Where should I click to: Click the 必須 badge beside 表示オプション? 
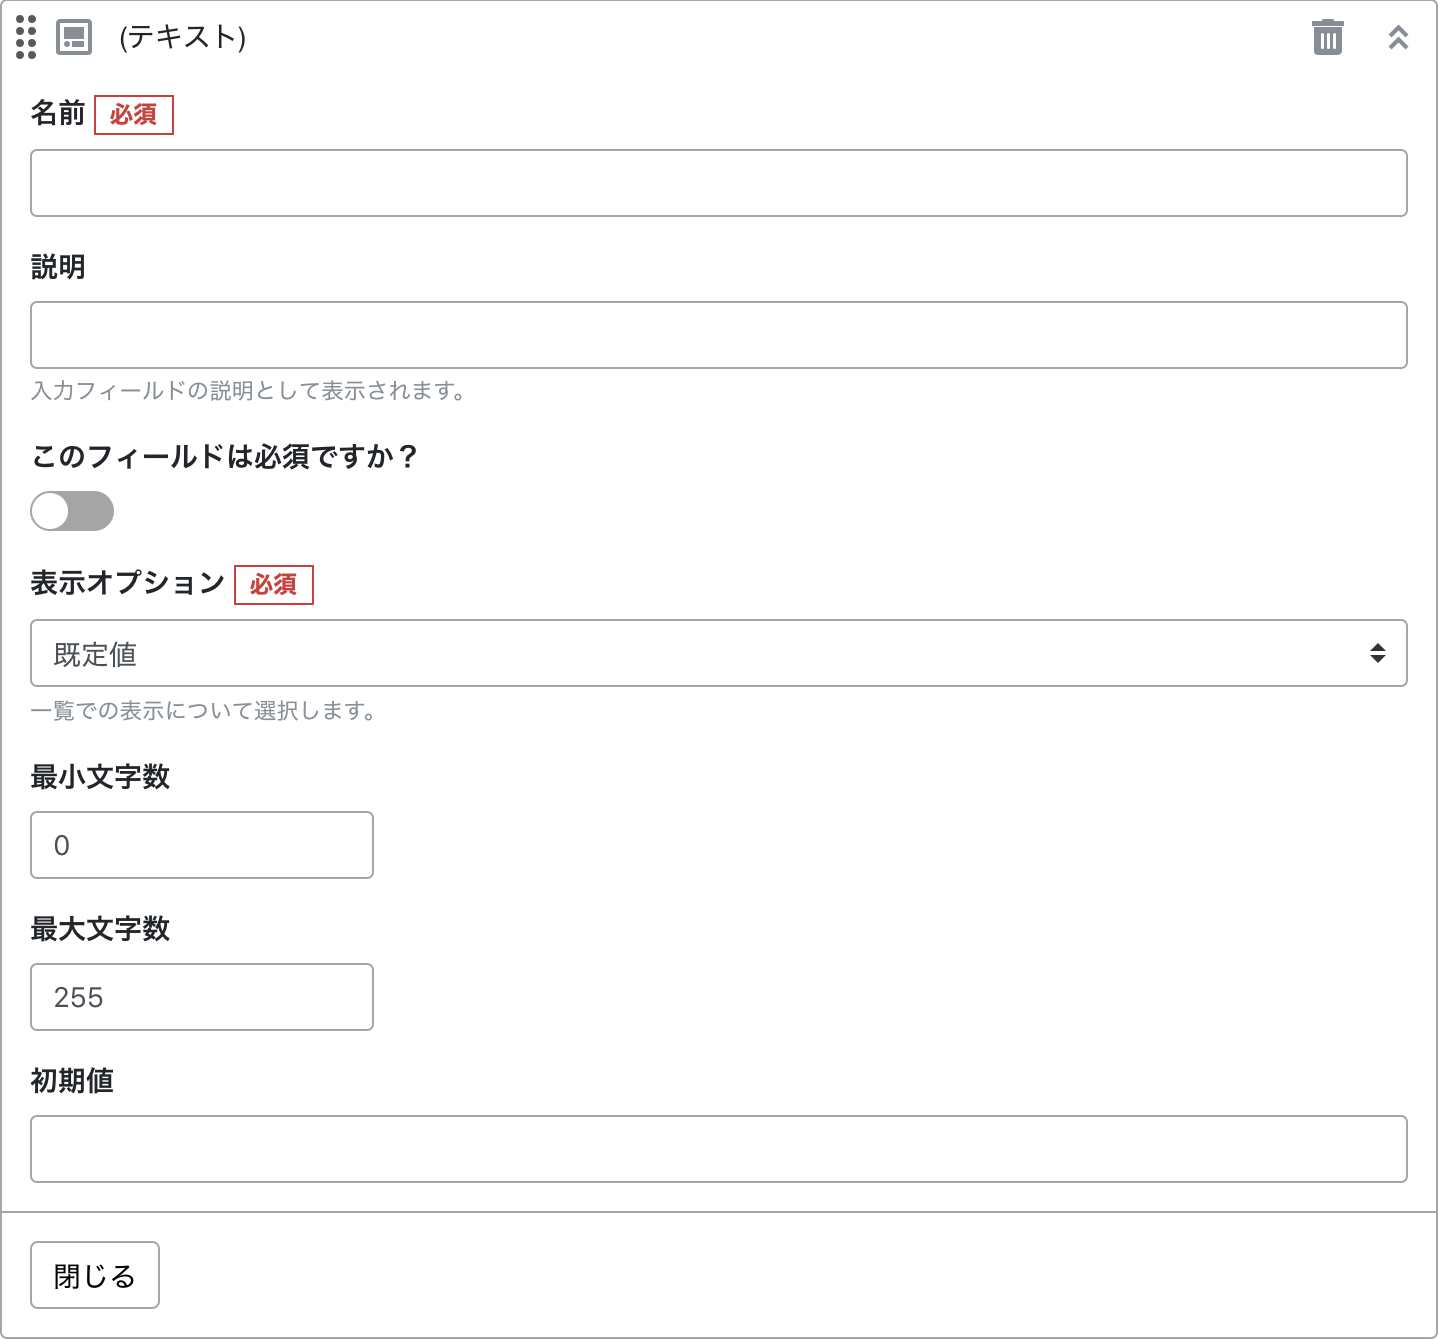click(274, 585)
